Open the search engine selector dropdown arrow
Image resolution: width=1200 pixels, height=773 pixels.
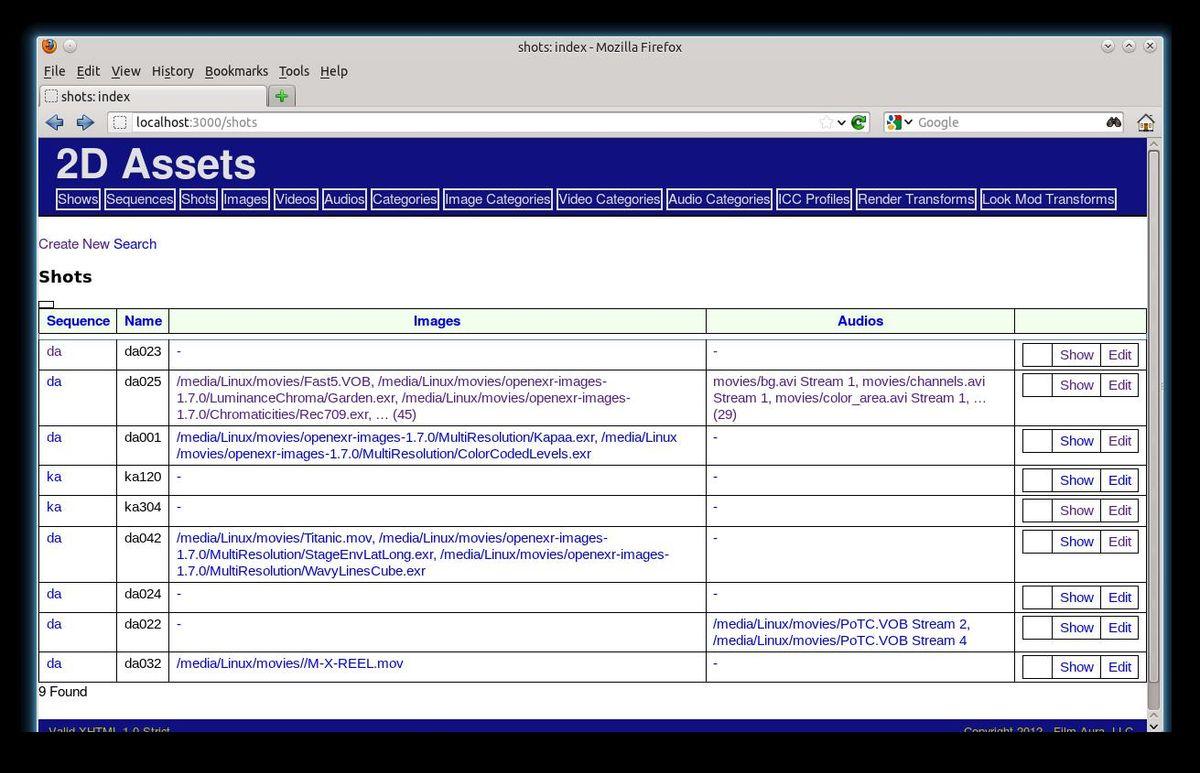click(x=909, y=122)
